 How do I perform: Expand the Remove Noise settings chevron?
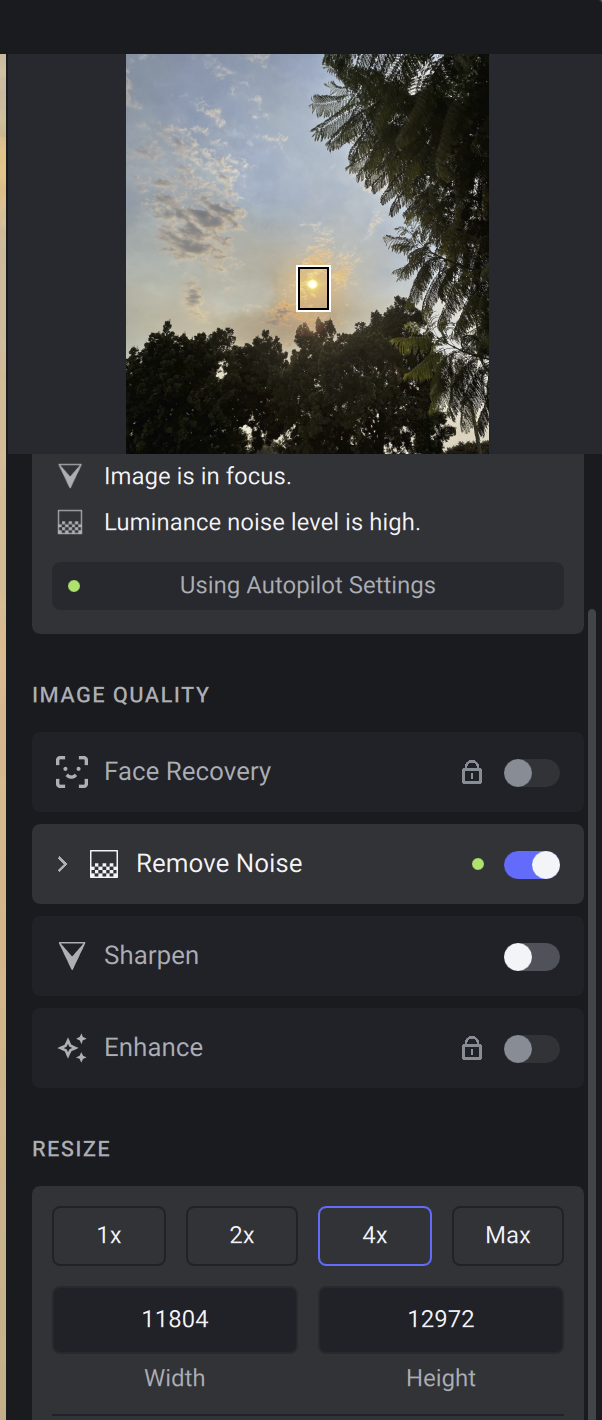pyautogui.click(x=62, y=864)
